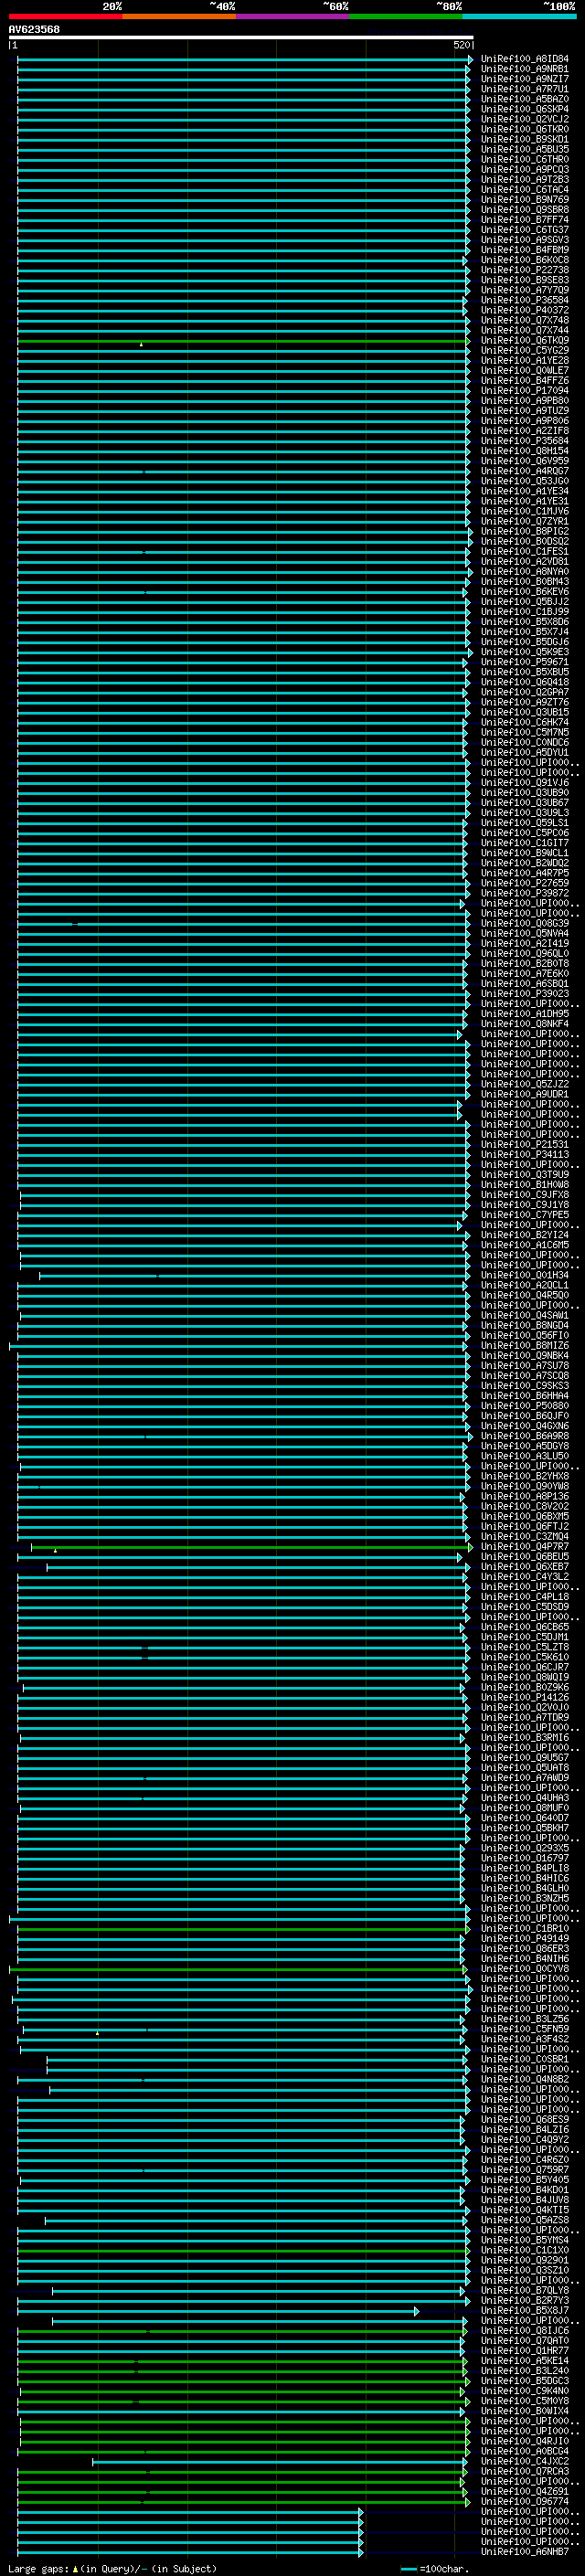Click alignment bar of UniRef100_Q01H34
Screen dimensions: 585x2576
253,1276
